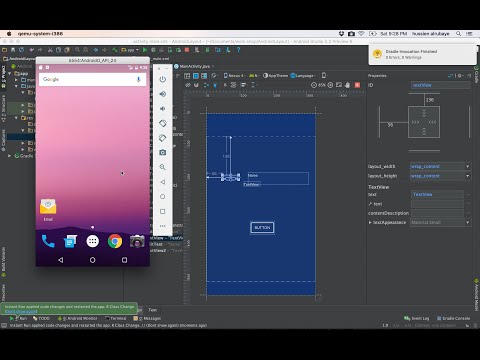
Task: Run app with green play button
Action: (x=145, y=50)
